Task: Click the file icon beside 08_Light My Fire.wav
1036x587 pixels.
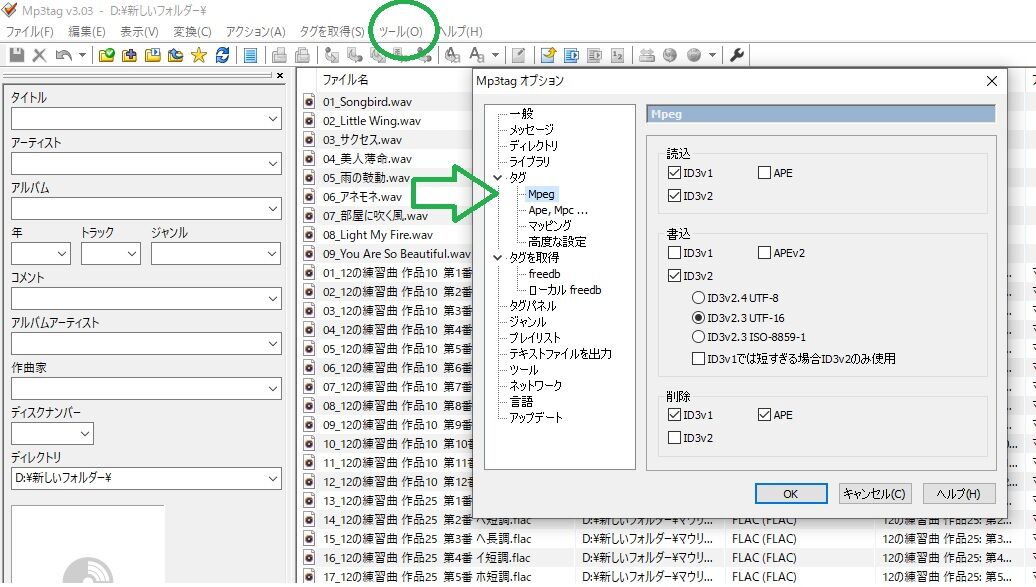Action: point(309,235)
